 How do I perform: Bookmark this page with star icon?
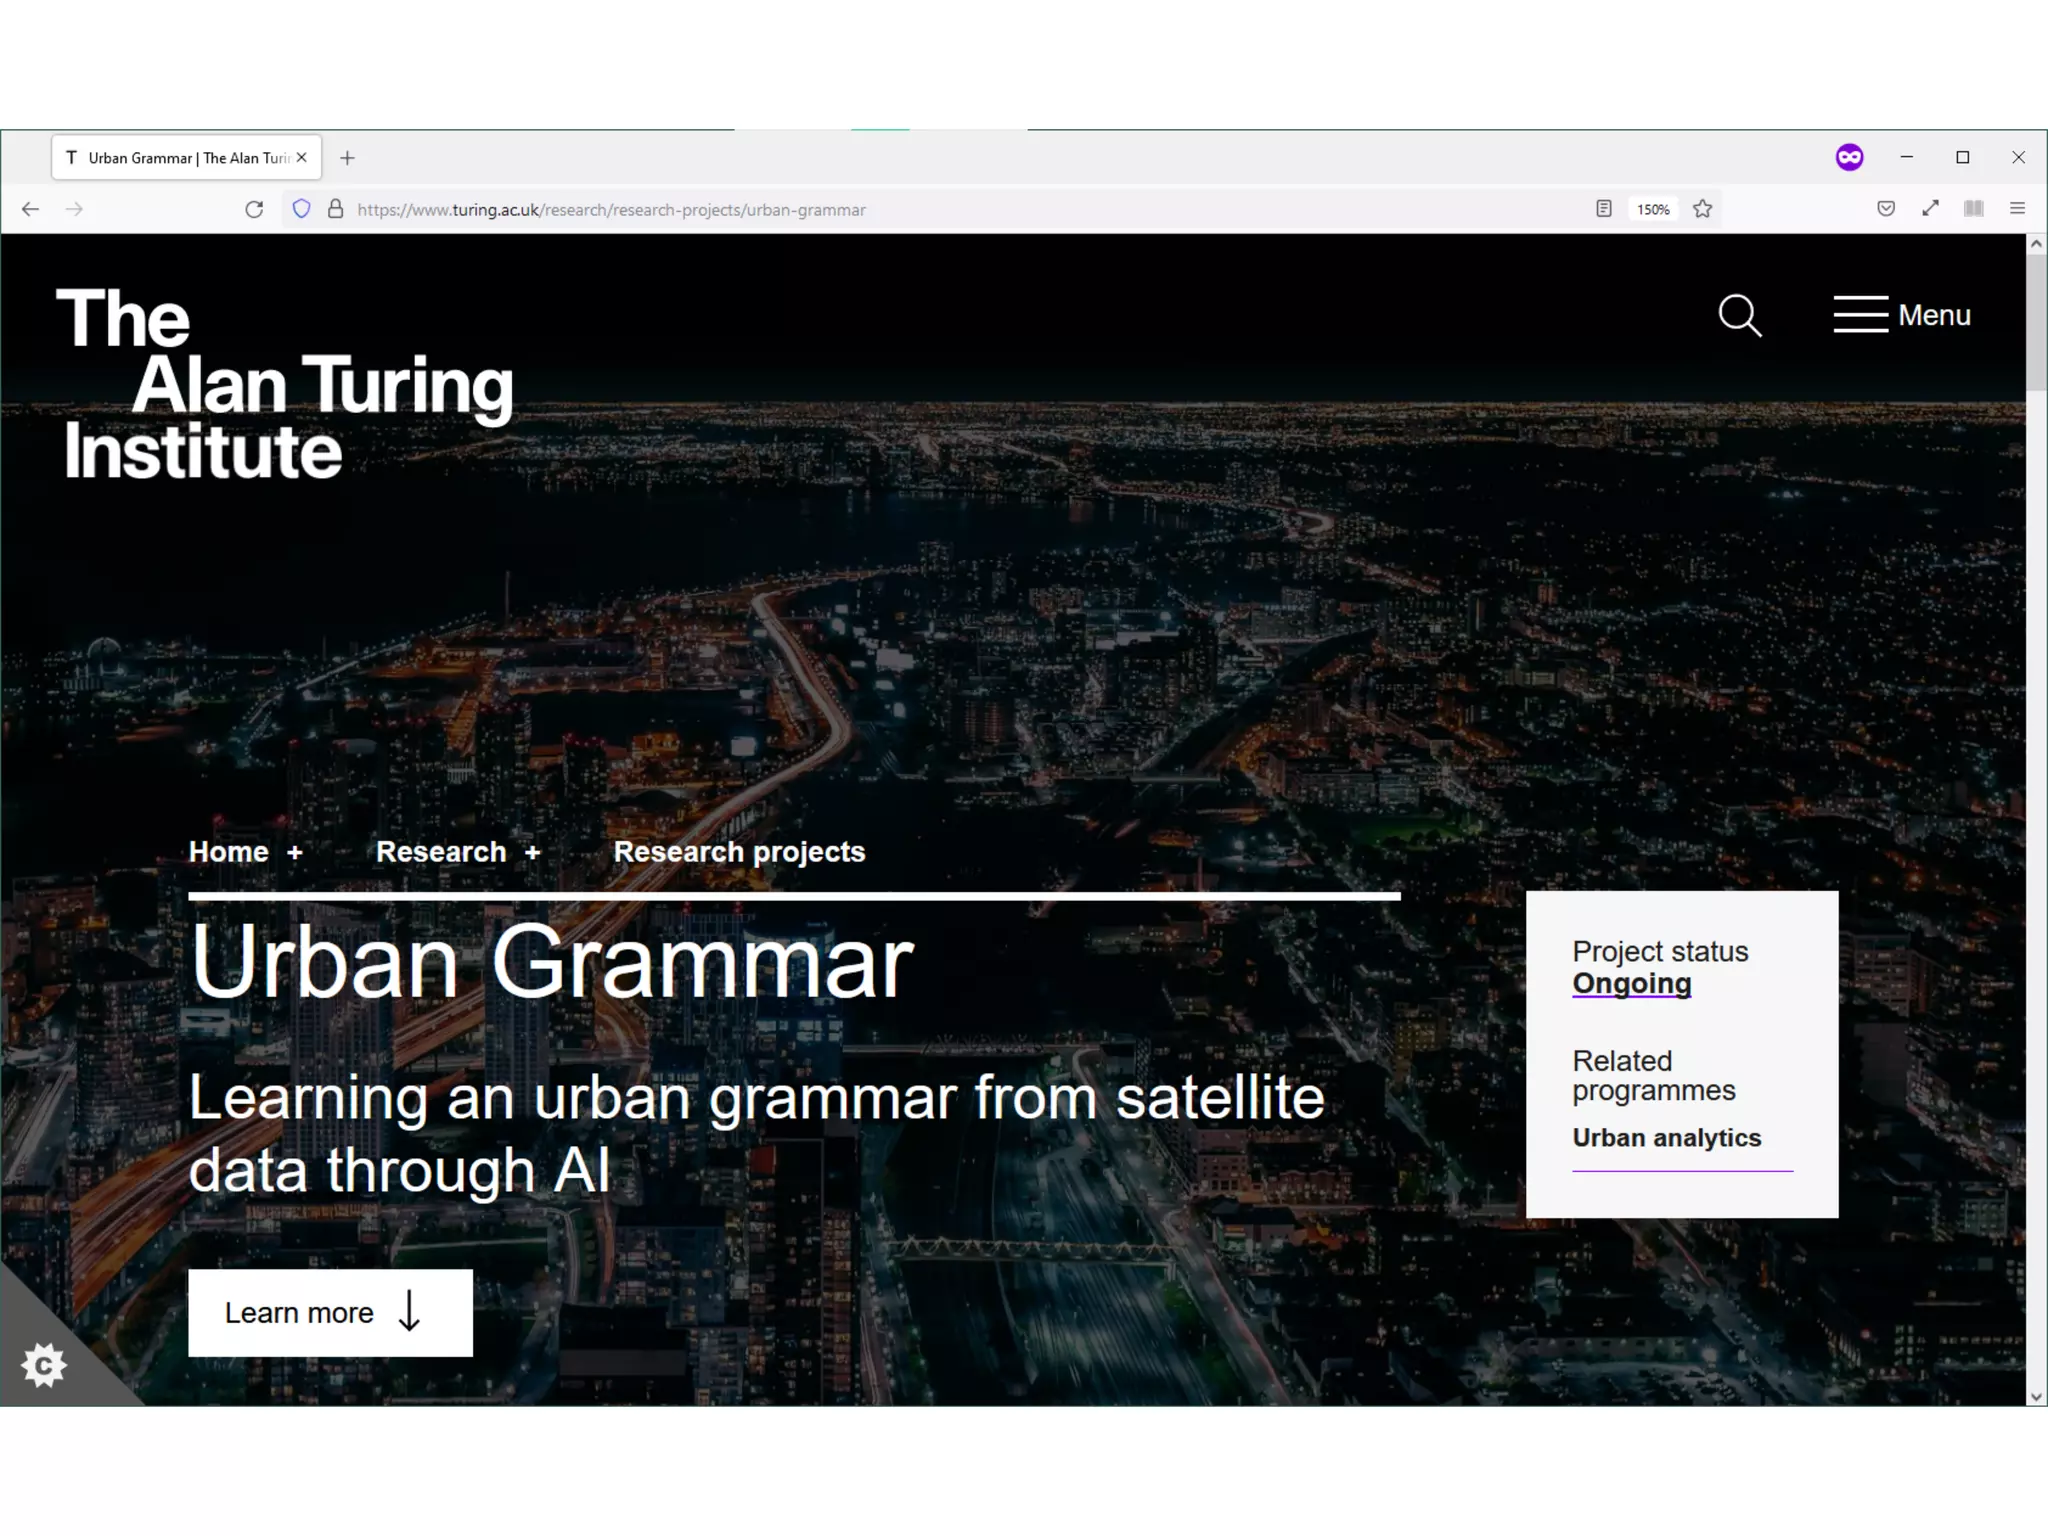(1703, 209)
